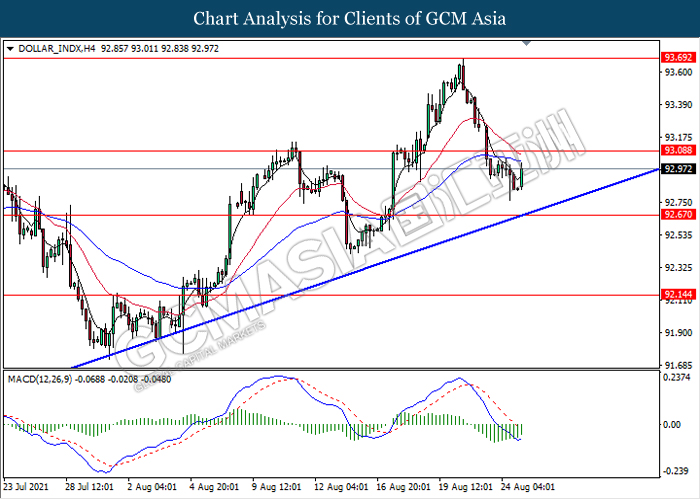Click the chart title mentioning GCM Asia
The width and height of the screenshot is (700, 500).
pos(349,18)
